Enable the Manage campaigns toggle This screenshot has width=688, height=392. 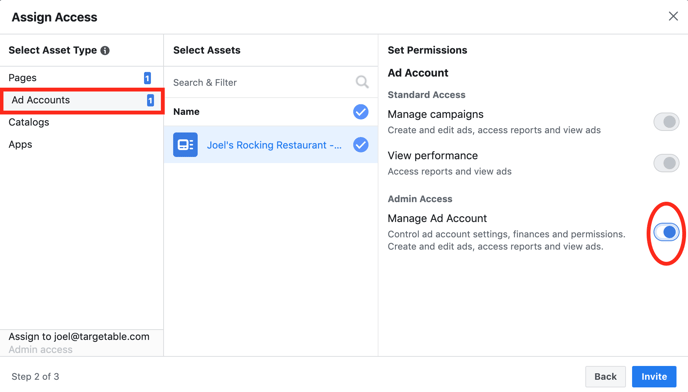[x=666, y=122]
